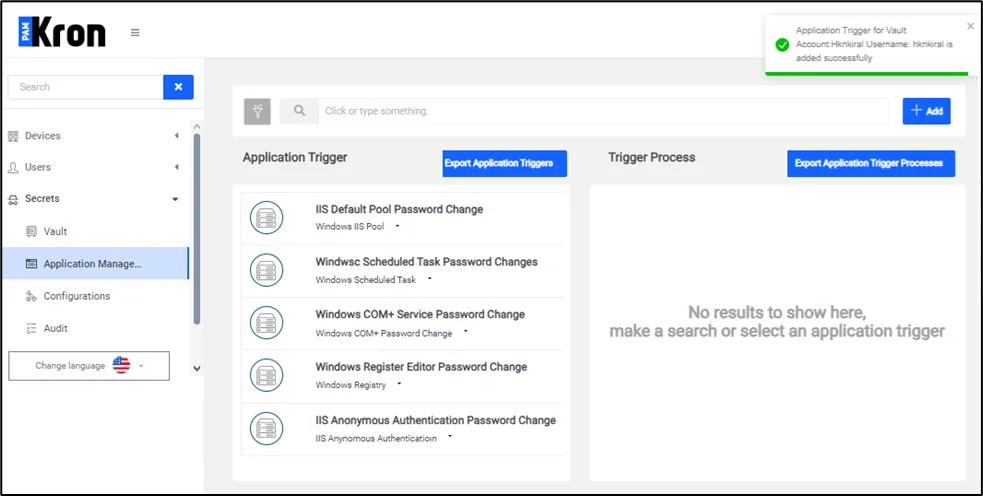Click the Secrets sidebar icon
Viewport: 983px width, 496px height.
point(13,199)
